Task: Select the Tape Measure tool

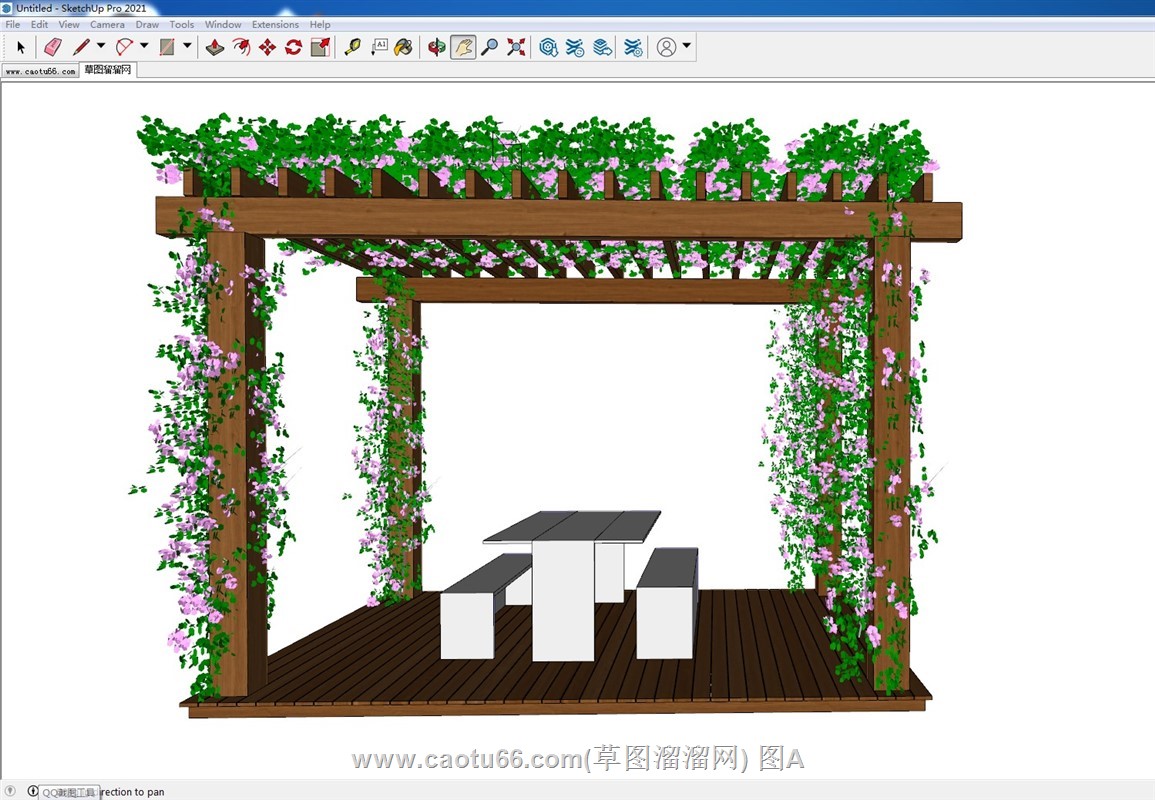Action: coord(353,48)
